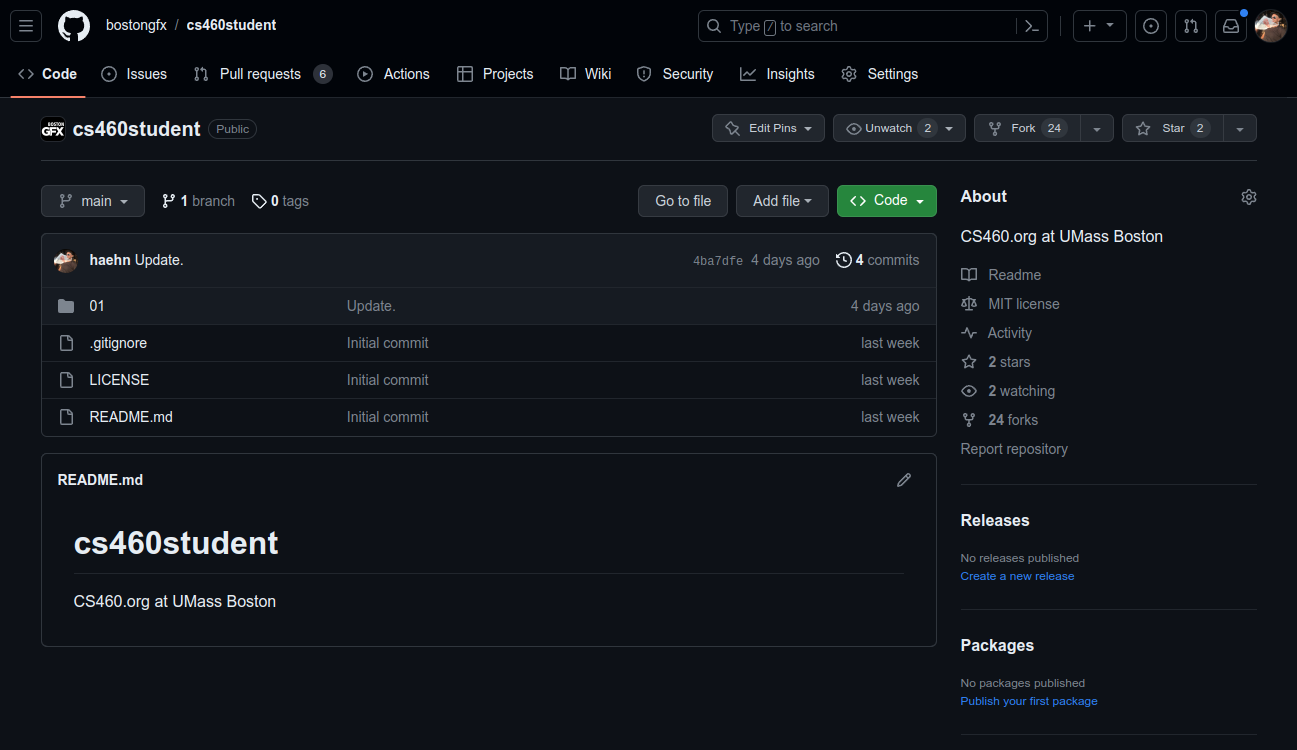Switch to the Code tab

[x=48, y=74]
